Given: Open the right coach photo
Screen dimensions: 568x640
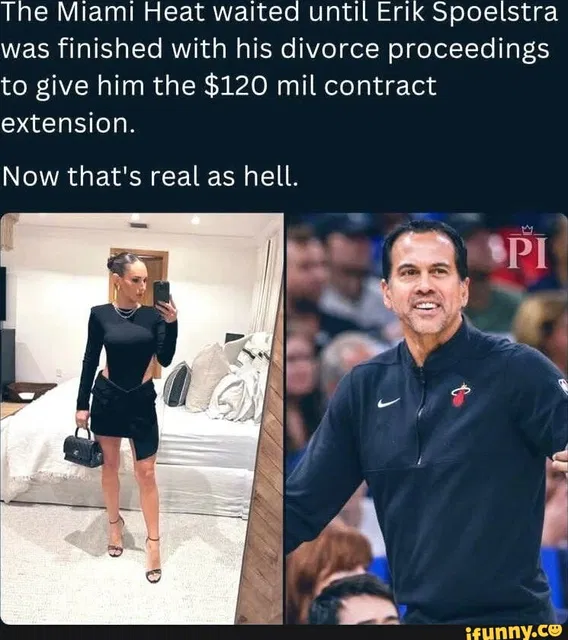Looking at the screenshot, I should [427, 418].
